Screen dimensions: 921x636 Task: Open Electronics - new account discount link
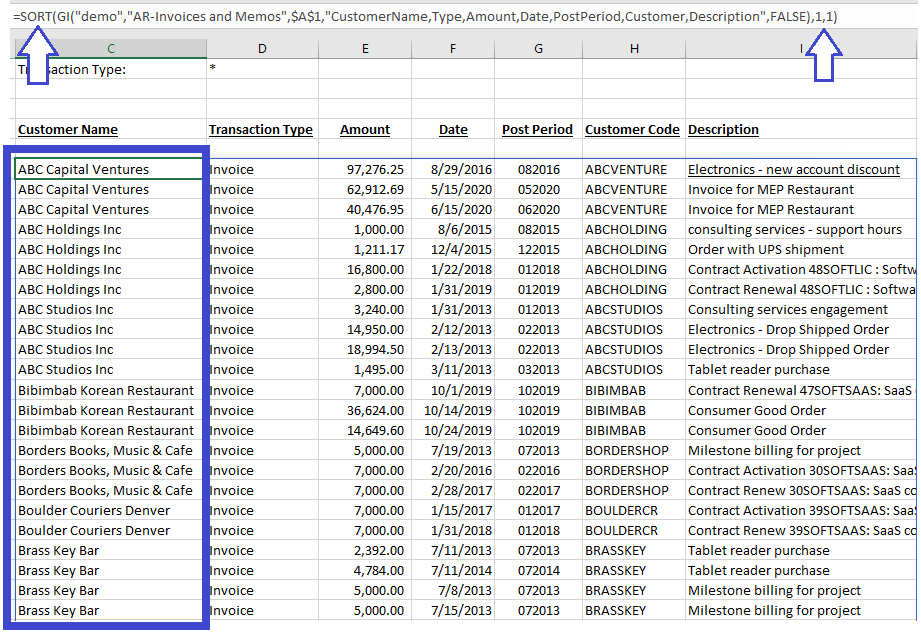[x=794, y=170]
